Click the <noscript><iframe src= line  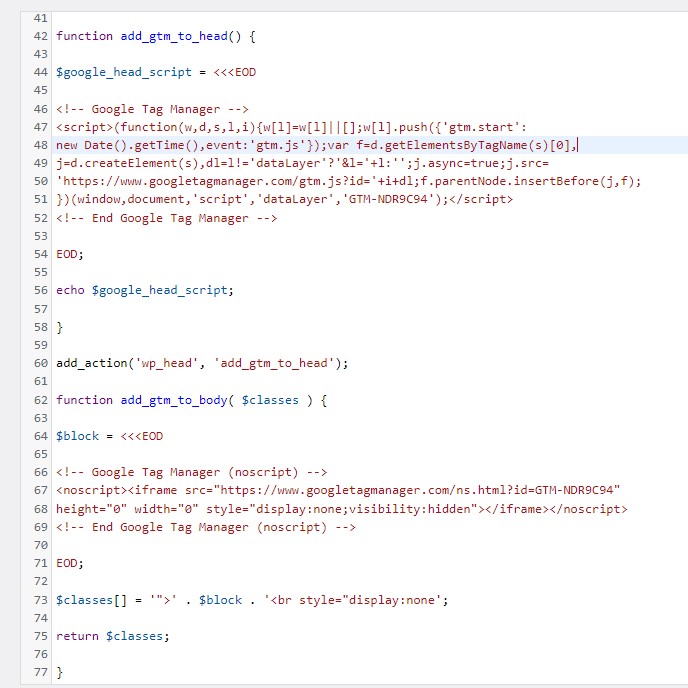338,490
